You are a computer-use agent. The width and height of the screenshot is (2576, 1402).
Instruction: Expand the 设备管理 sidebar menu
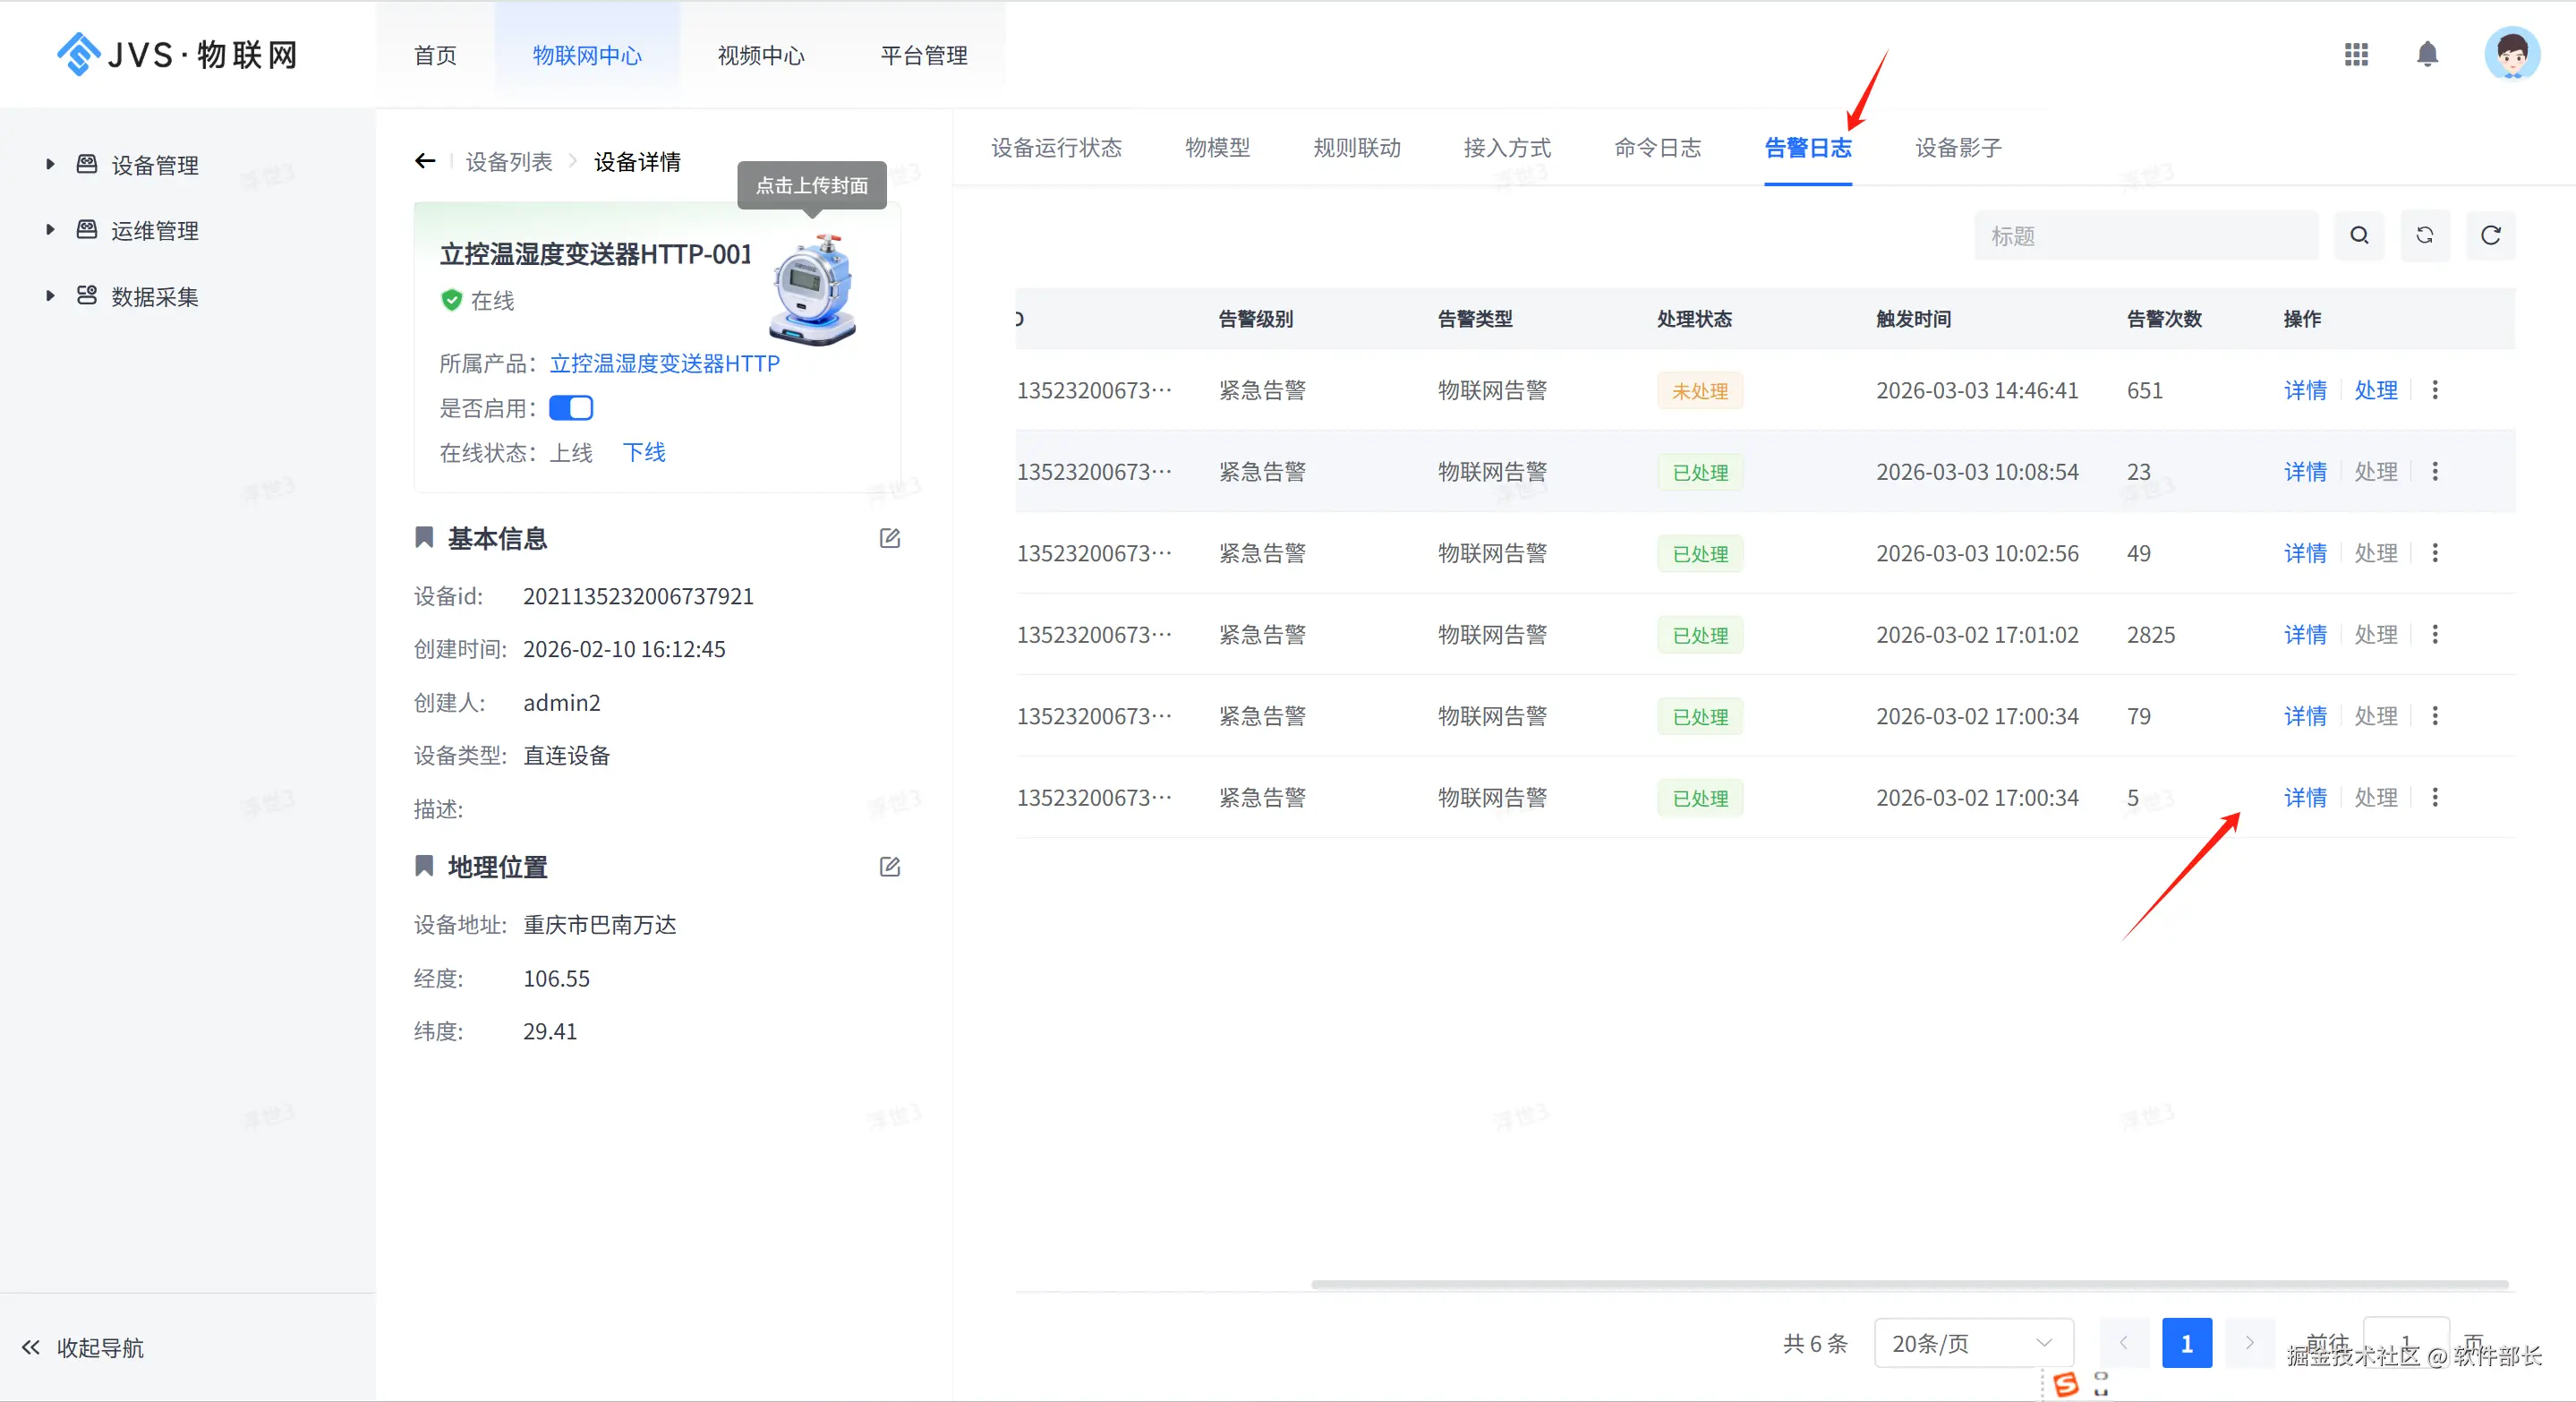pos(154,165)
